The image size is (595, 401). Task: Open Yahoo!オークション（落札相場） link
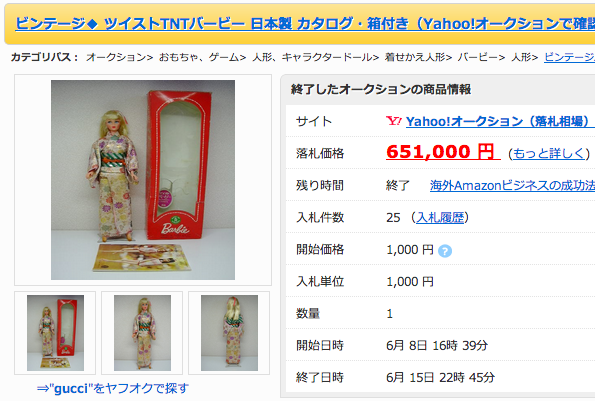click(500, 121)
